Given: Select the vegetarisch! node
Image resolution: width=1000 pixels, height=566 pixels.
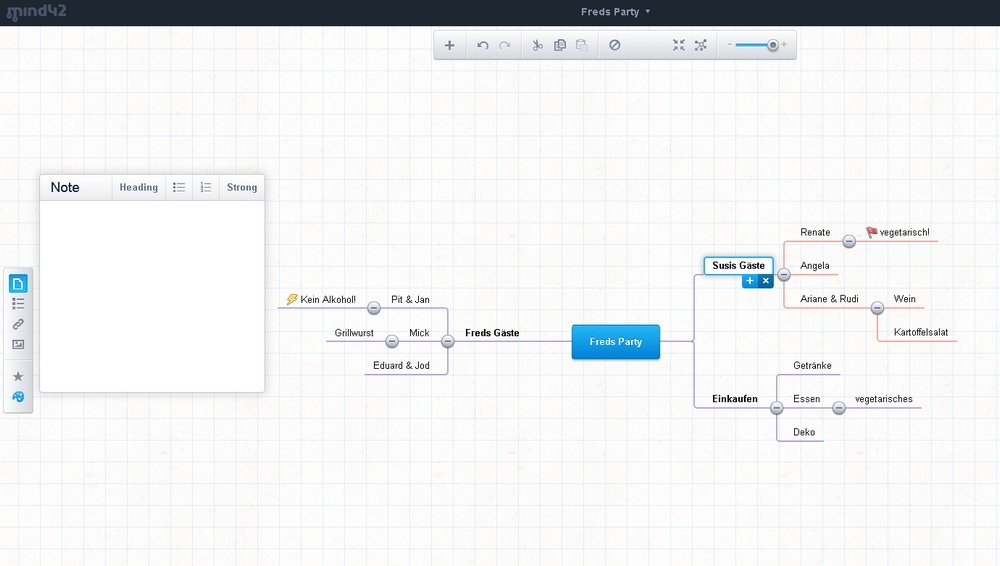Looking at the screenshot, I should point(904,232).
